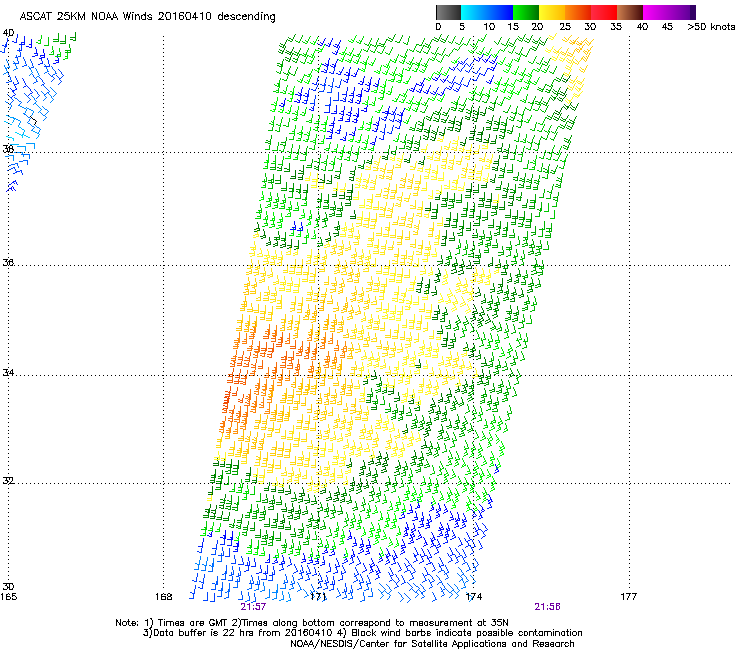Screen dimensions: 740x650
Task: Click the legend scale number 10
Action: point(489,27)
